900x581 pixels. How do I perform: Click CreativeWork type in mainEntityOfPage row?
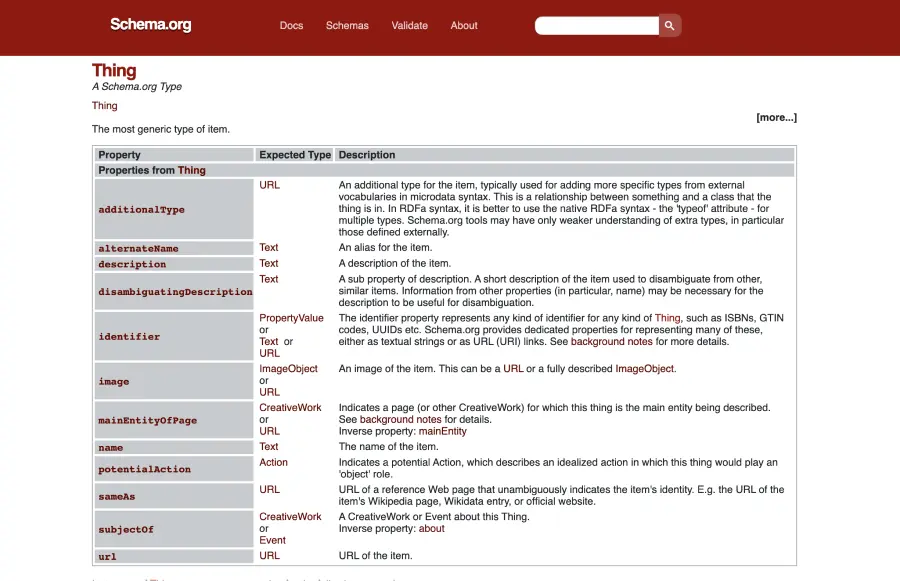[290, 408]
